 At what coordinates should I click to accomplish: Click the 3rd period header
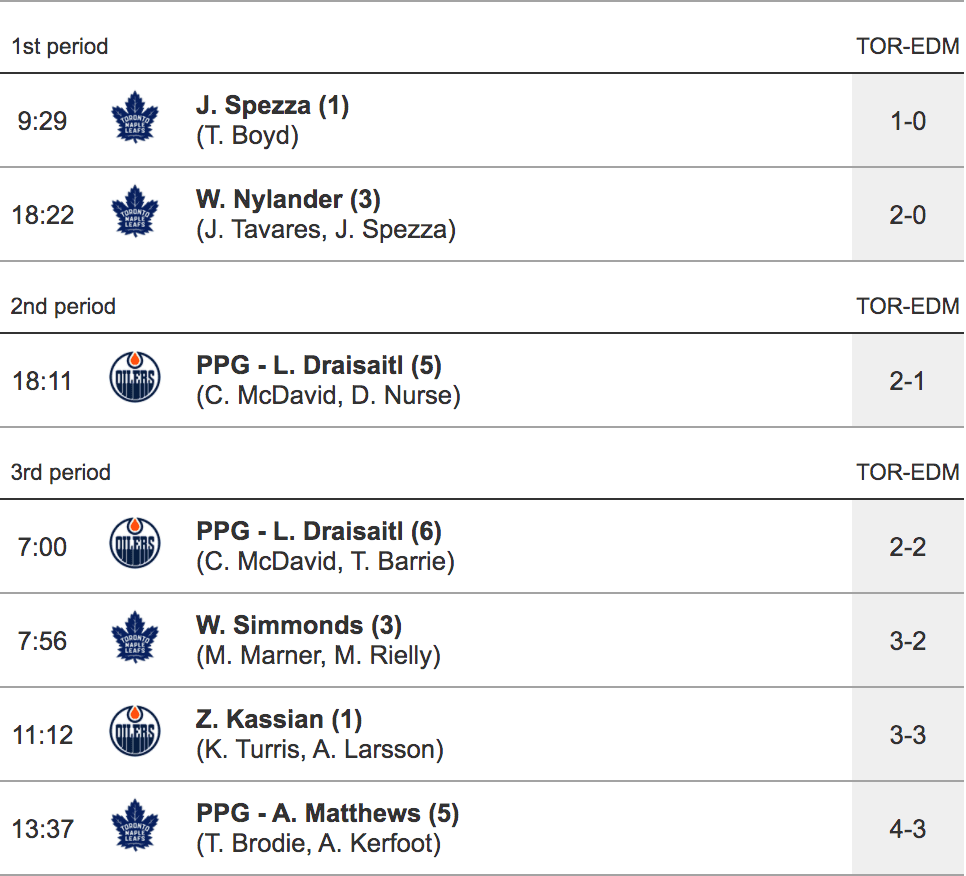(x=61, y=473)
